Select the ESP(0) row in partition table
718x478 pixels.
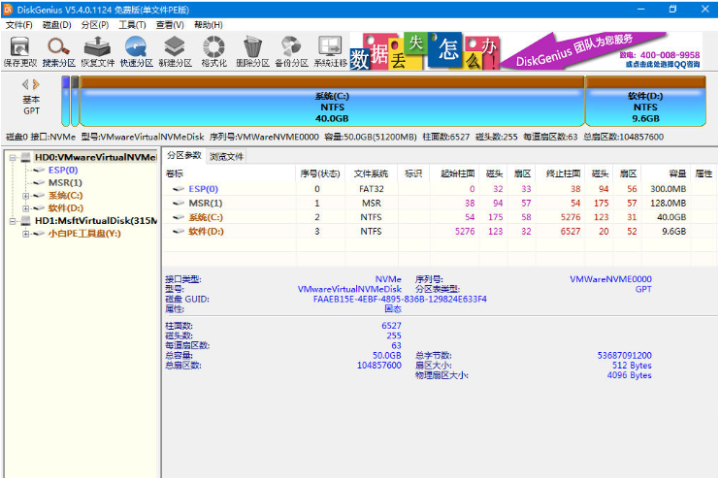tap(203, 188)
